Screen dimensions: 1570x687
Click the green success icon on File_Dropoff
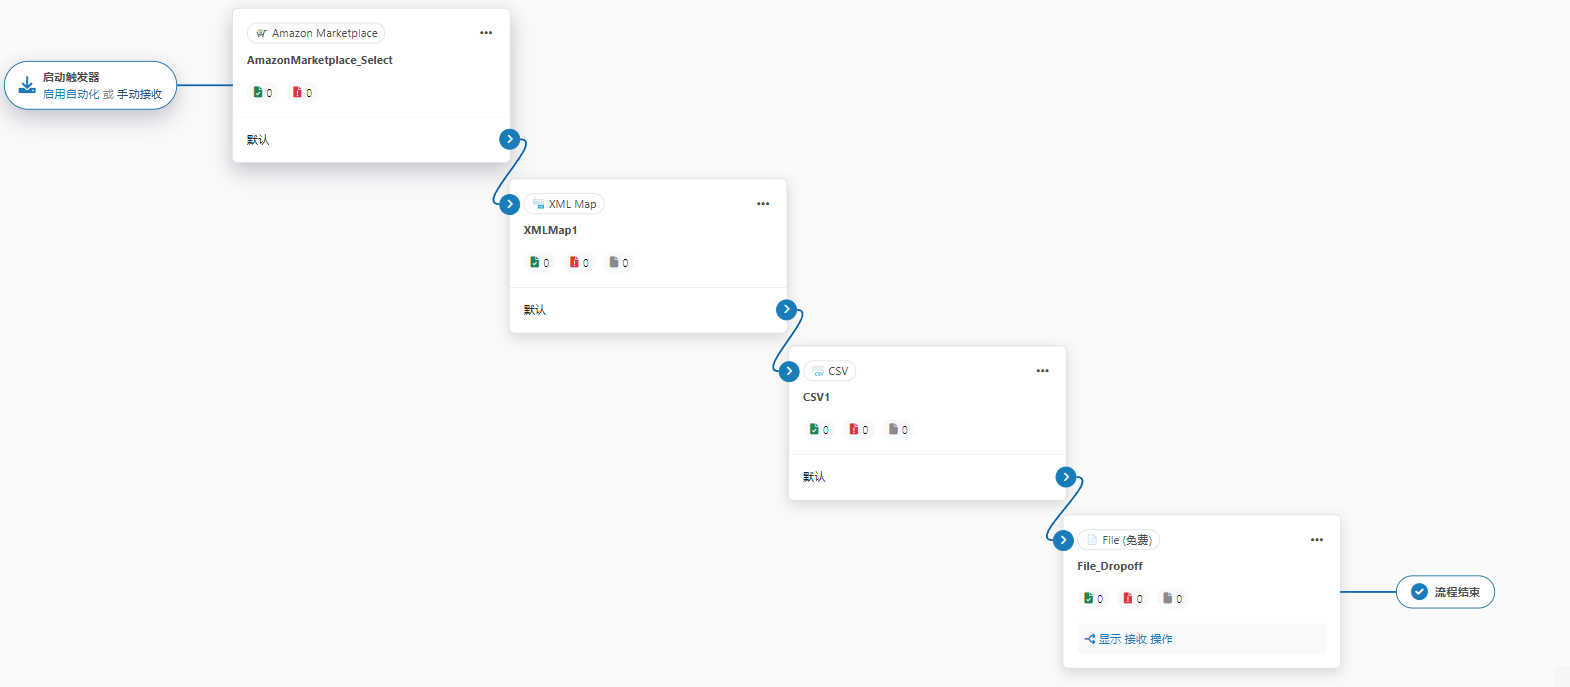pos(1088,598)
